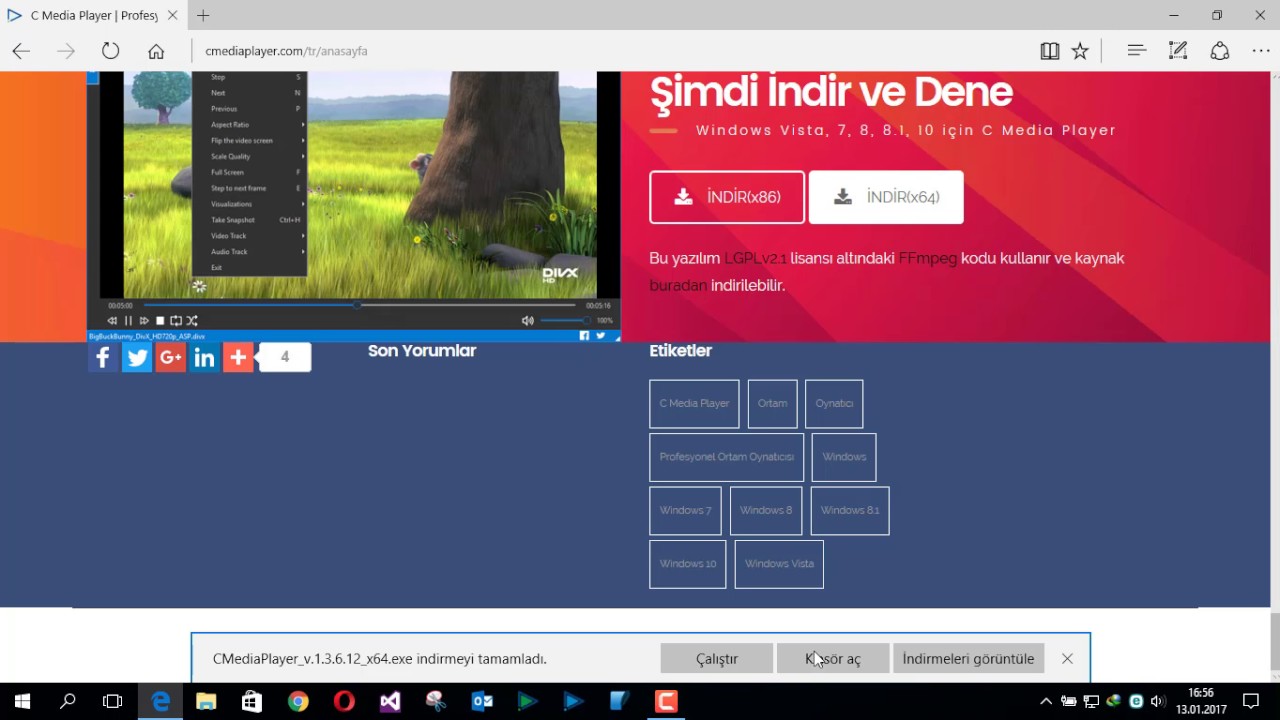
Task: Open the 'Ortam' tag
Action: tap(772, 403)
